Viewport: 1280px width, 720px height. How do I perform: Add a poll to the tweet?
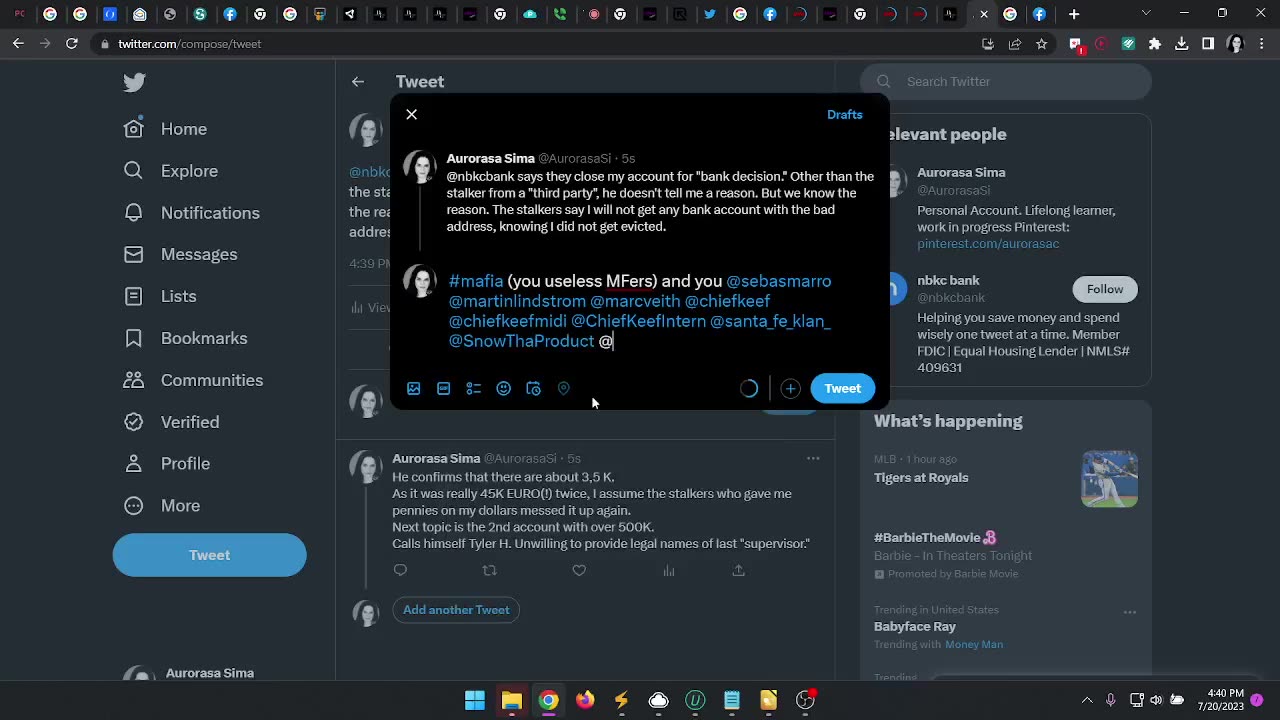[474, 389]
